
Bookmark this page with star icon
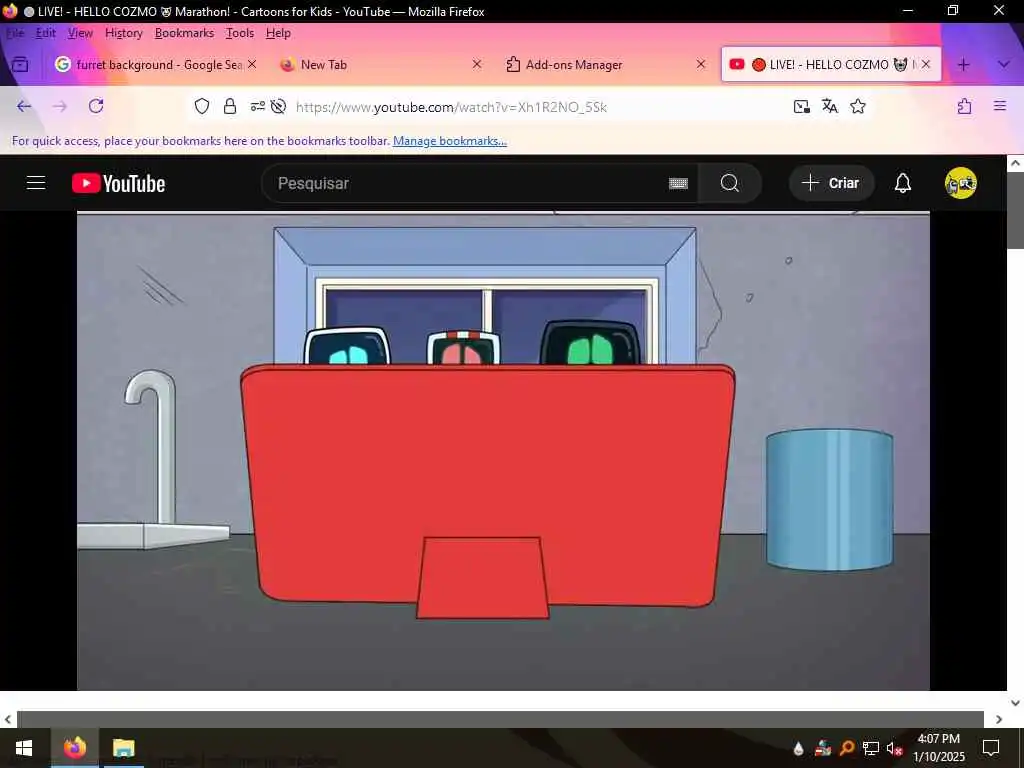click(x=858, y=106)
